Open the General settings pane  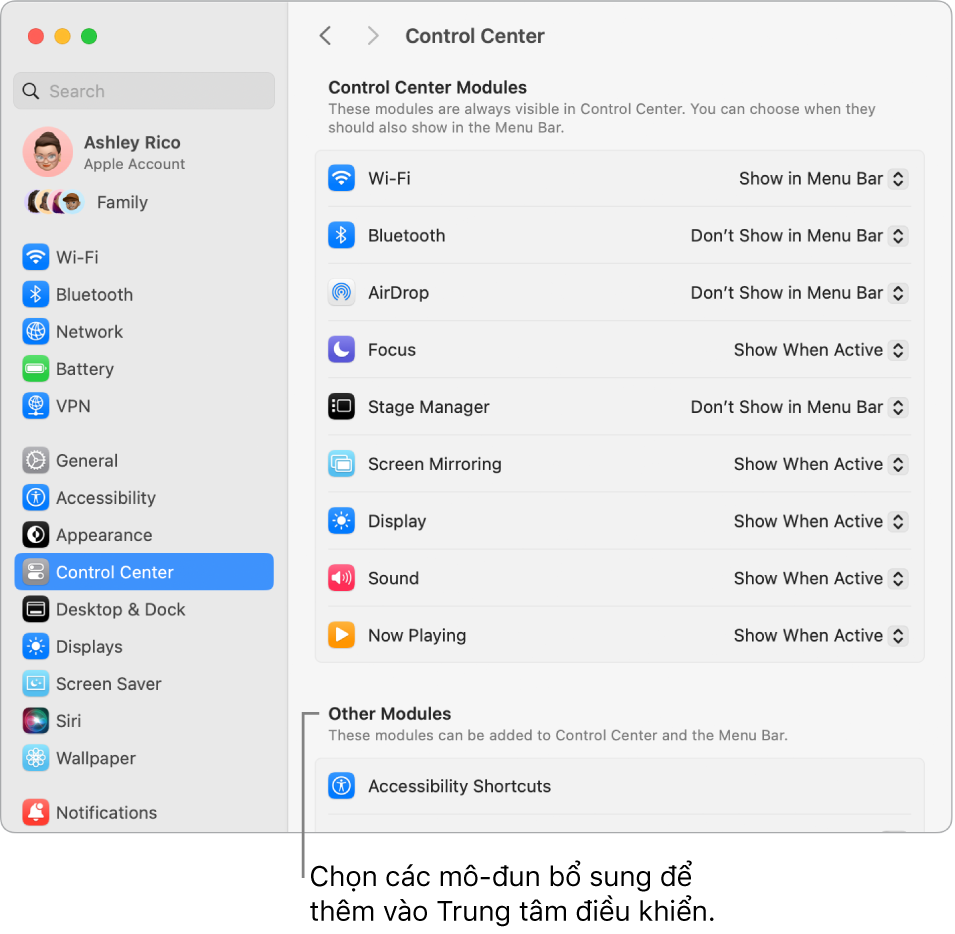coord(144,460)
